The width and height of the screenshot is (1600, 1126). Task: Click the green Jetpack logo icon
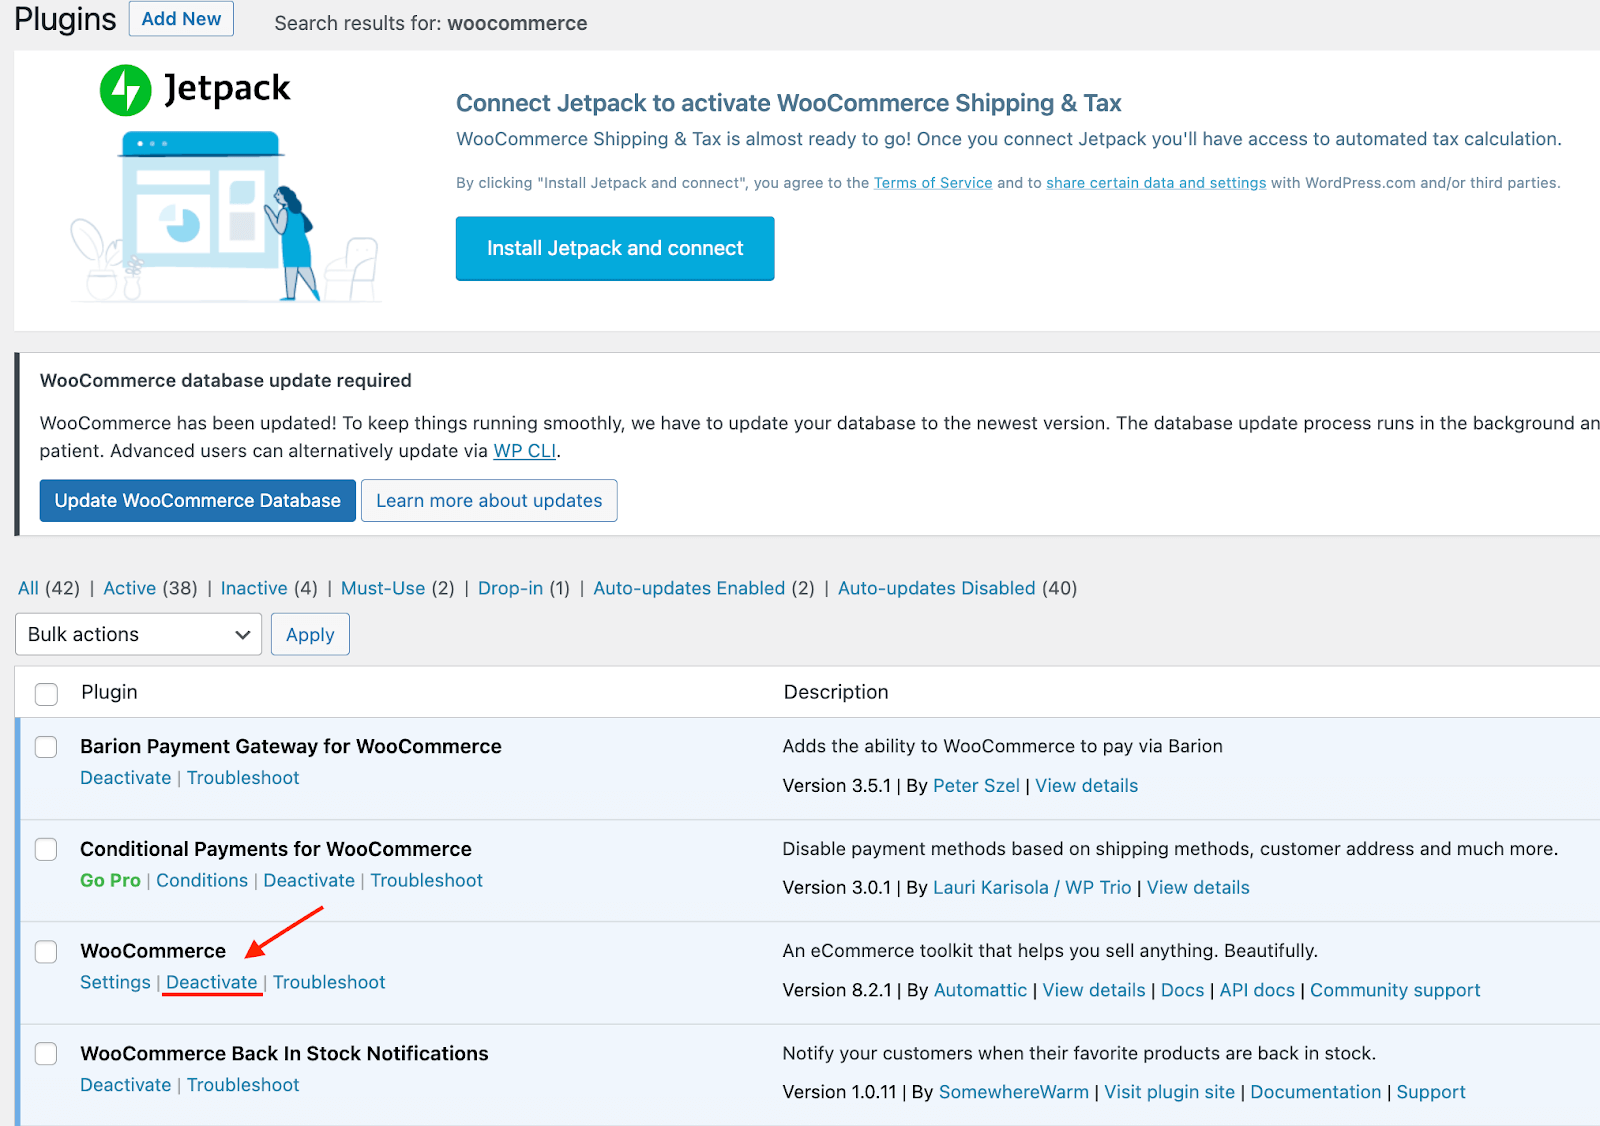pos(126,90)
